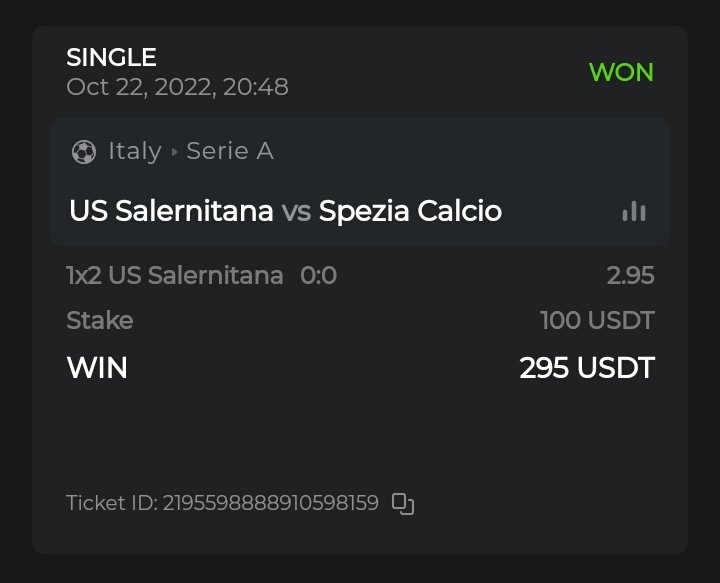Screen dimensions: 720x583
Task: Click the soccer ball sport icon
Action: 84,152
